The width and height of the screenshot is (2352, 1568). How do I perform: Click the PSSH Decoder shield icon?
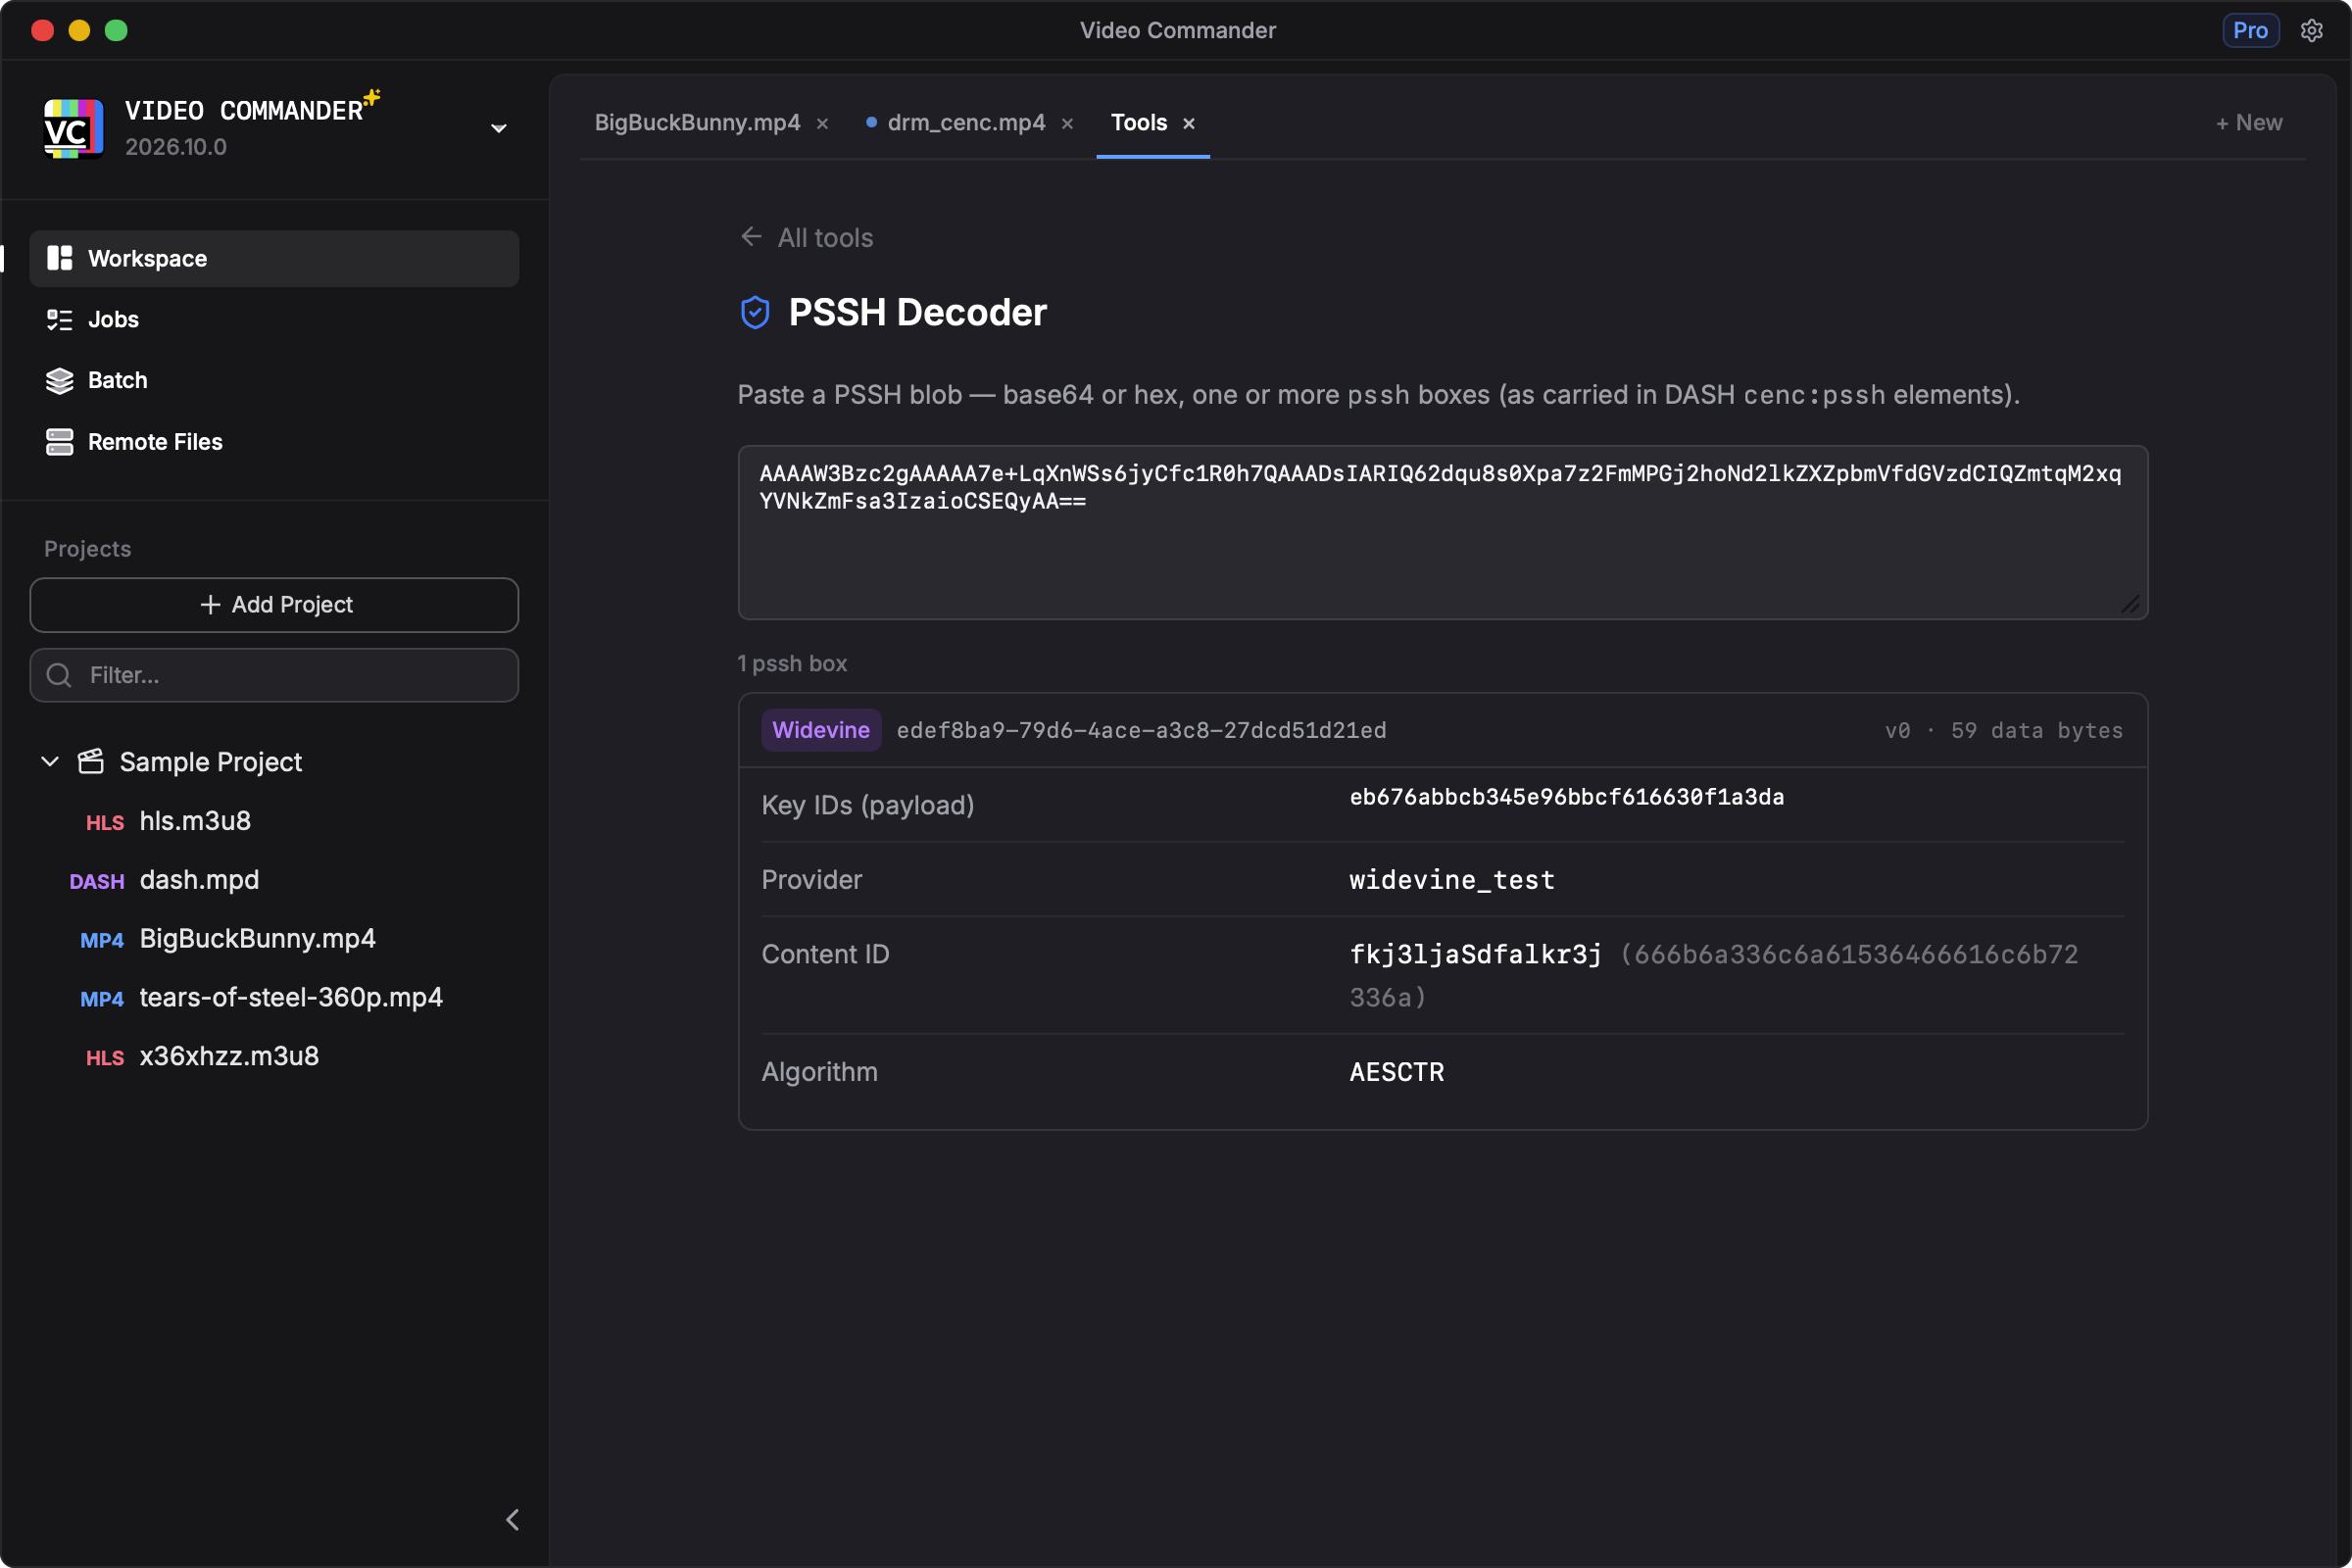(755, 313)
